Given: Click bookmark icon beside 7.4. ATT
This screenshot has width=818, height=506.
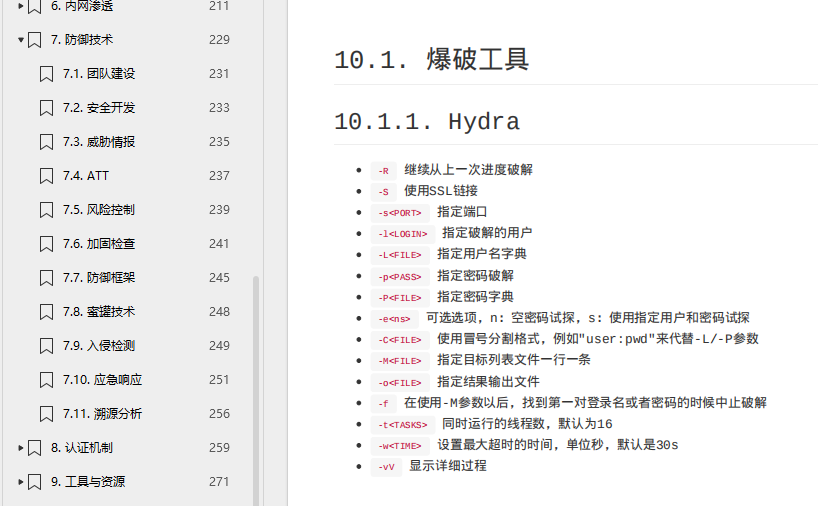Looking at the screenshot, I should pos(46,176).
